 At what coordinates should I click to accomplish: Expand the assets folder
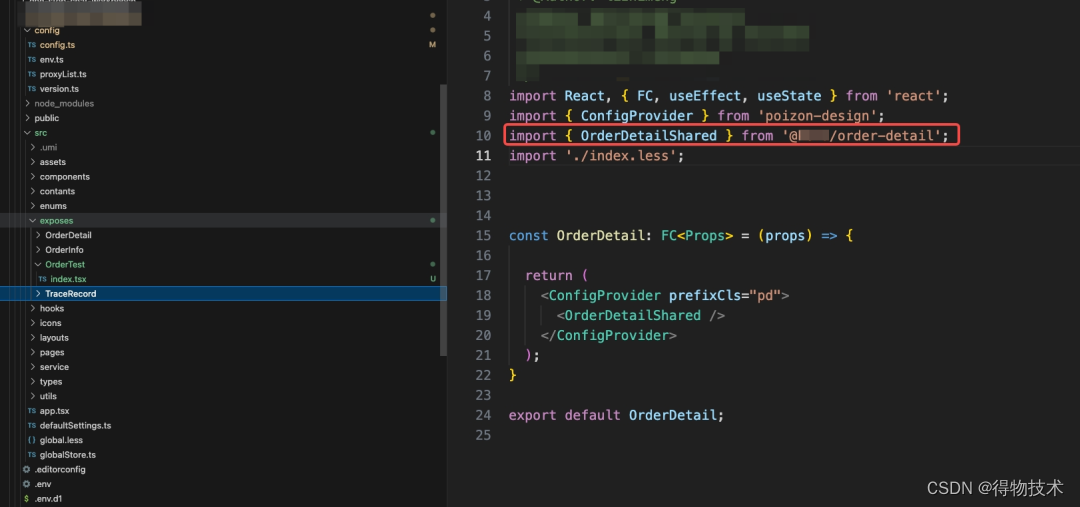(x=33, y=162)
